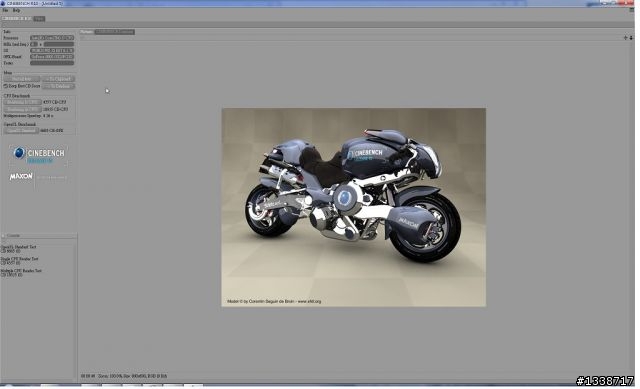Click the To Database button

click(58, 86)
